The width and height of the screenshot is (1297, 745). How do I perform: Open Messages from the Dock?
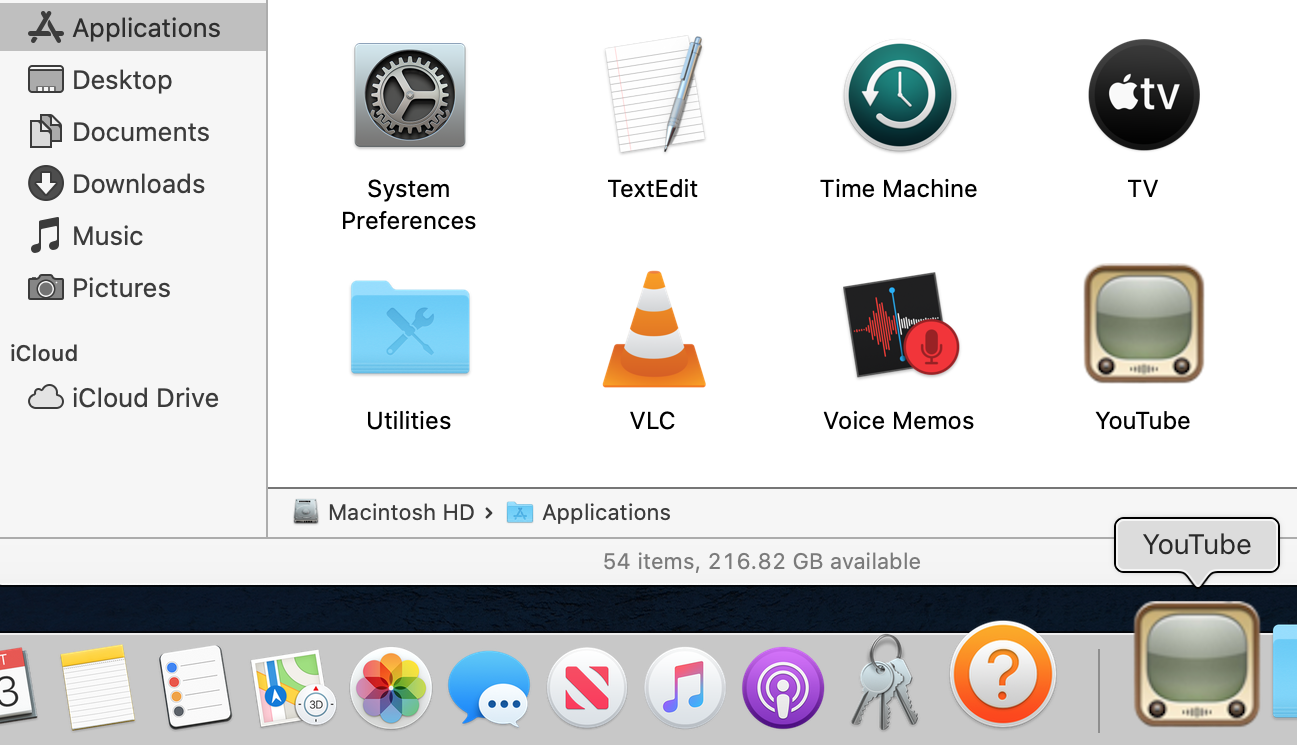point(489,689)
